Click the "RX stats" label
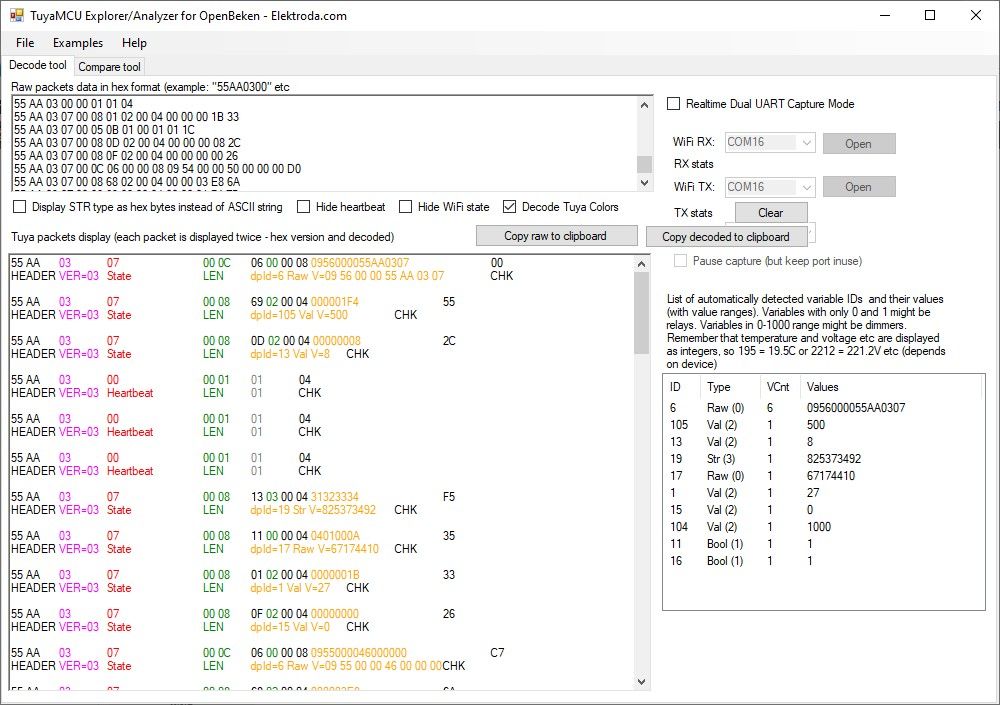This screenshot has height=705, width=1000. [693, 164]
